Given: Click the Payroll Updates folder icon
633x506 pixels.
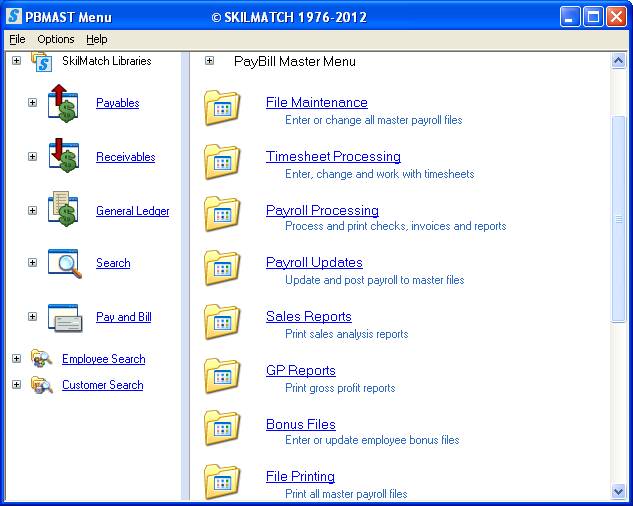Looking at the screenshot, I should (x=222, y=268).
